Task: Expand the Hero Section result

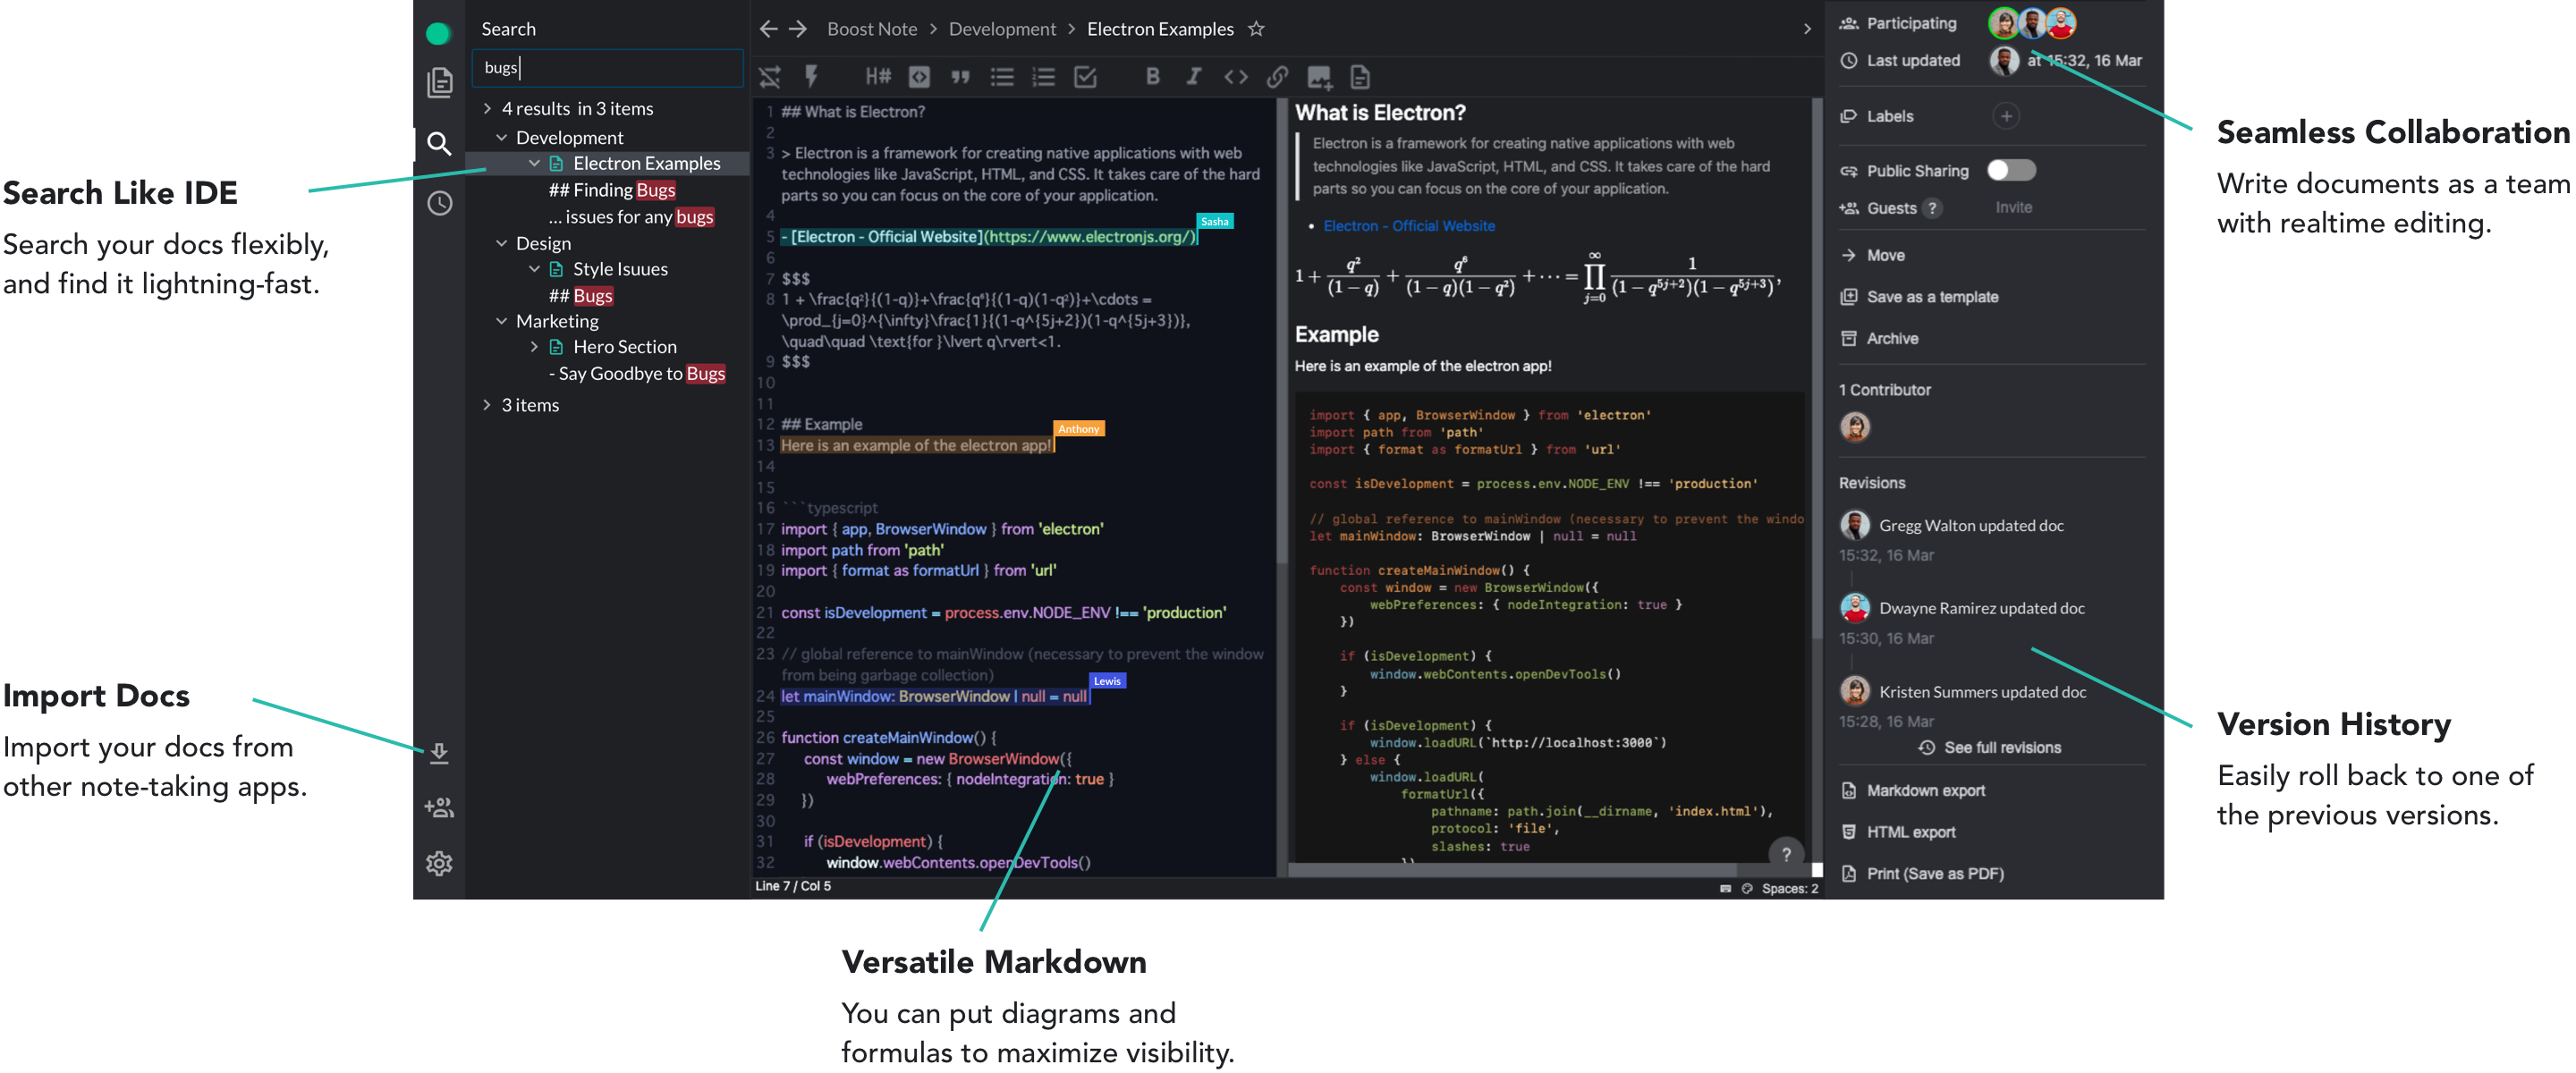Action: pos(534,347)
